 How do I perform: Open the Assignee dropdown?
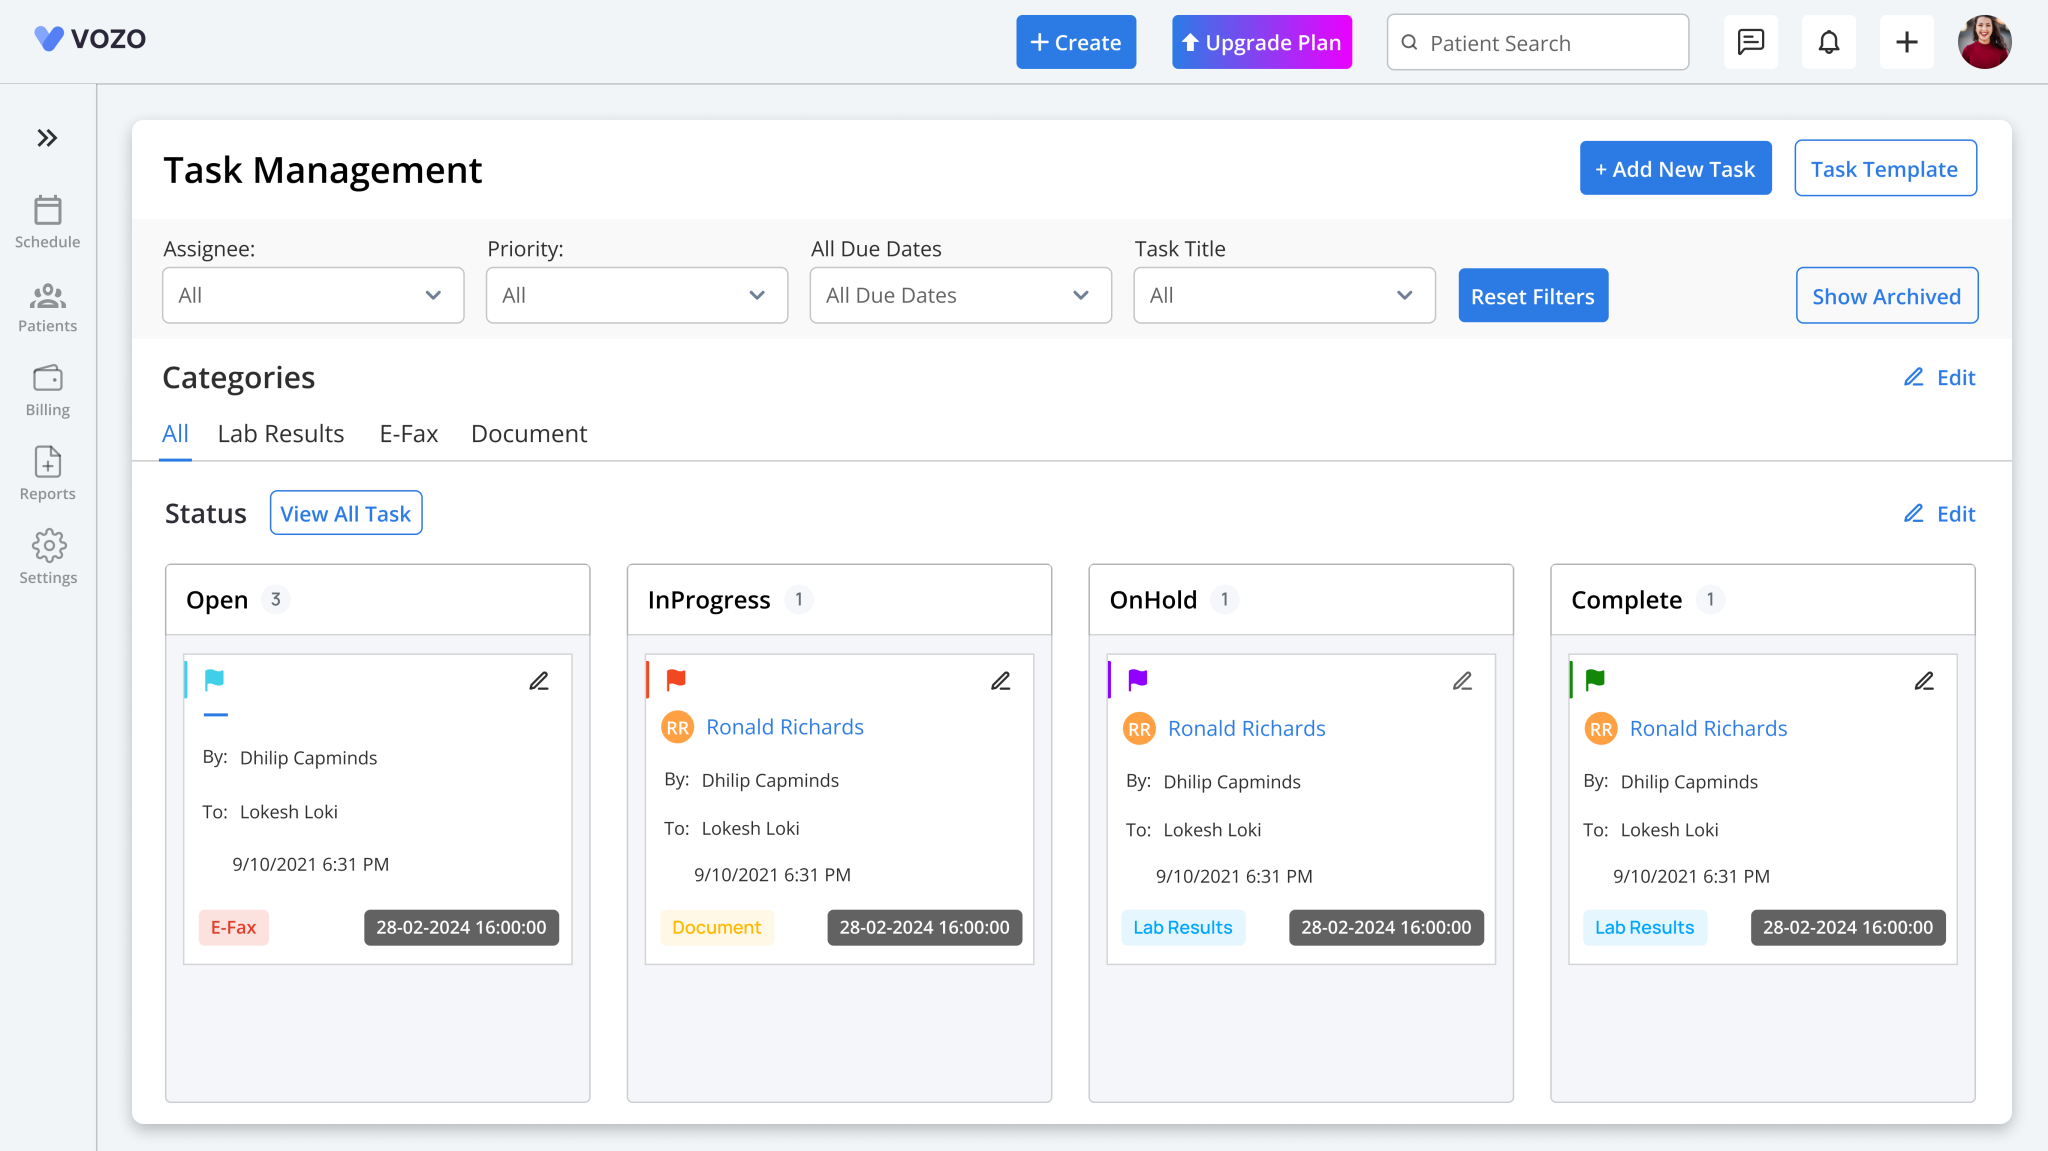click(x=313, y=295)
